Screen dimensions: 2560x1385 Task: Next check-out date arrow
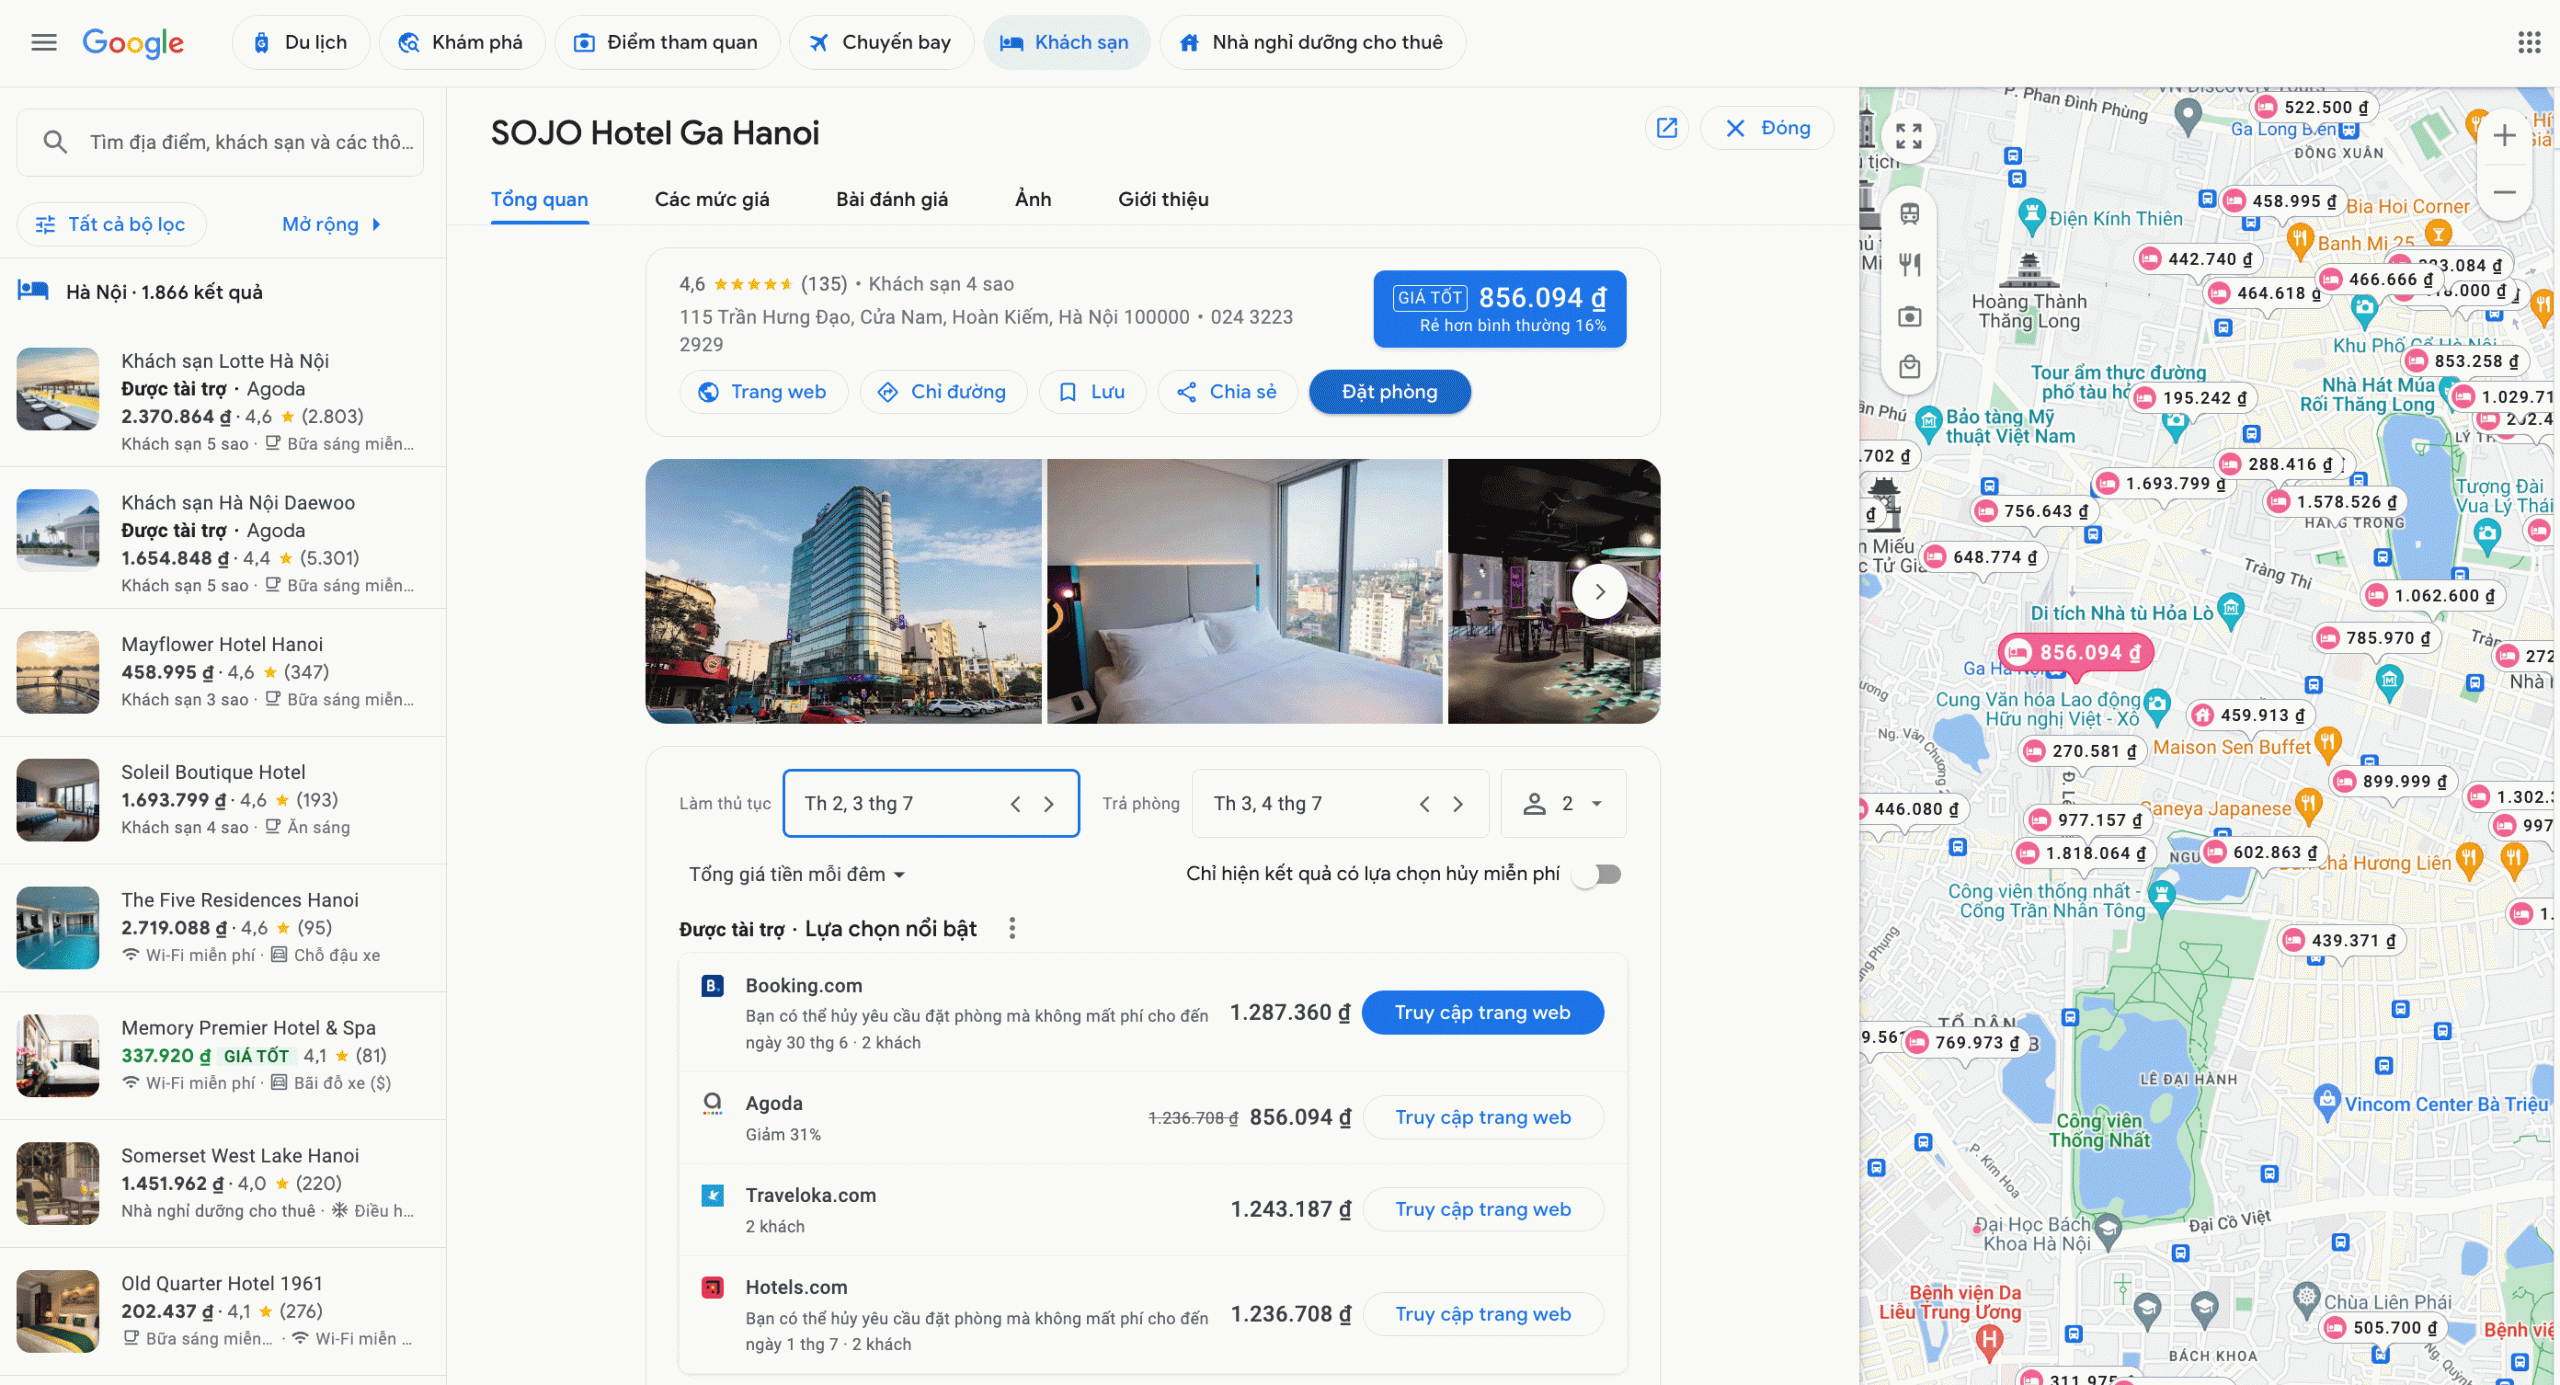point(1458,804)
